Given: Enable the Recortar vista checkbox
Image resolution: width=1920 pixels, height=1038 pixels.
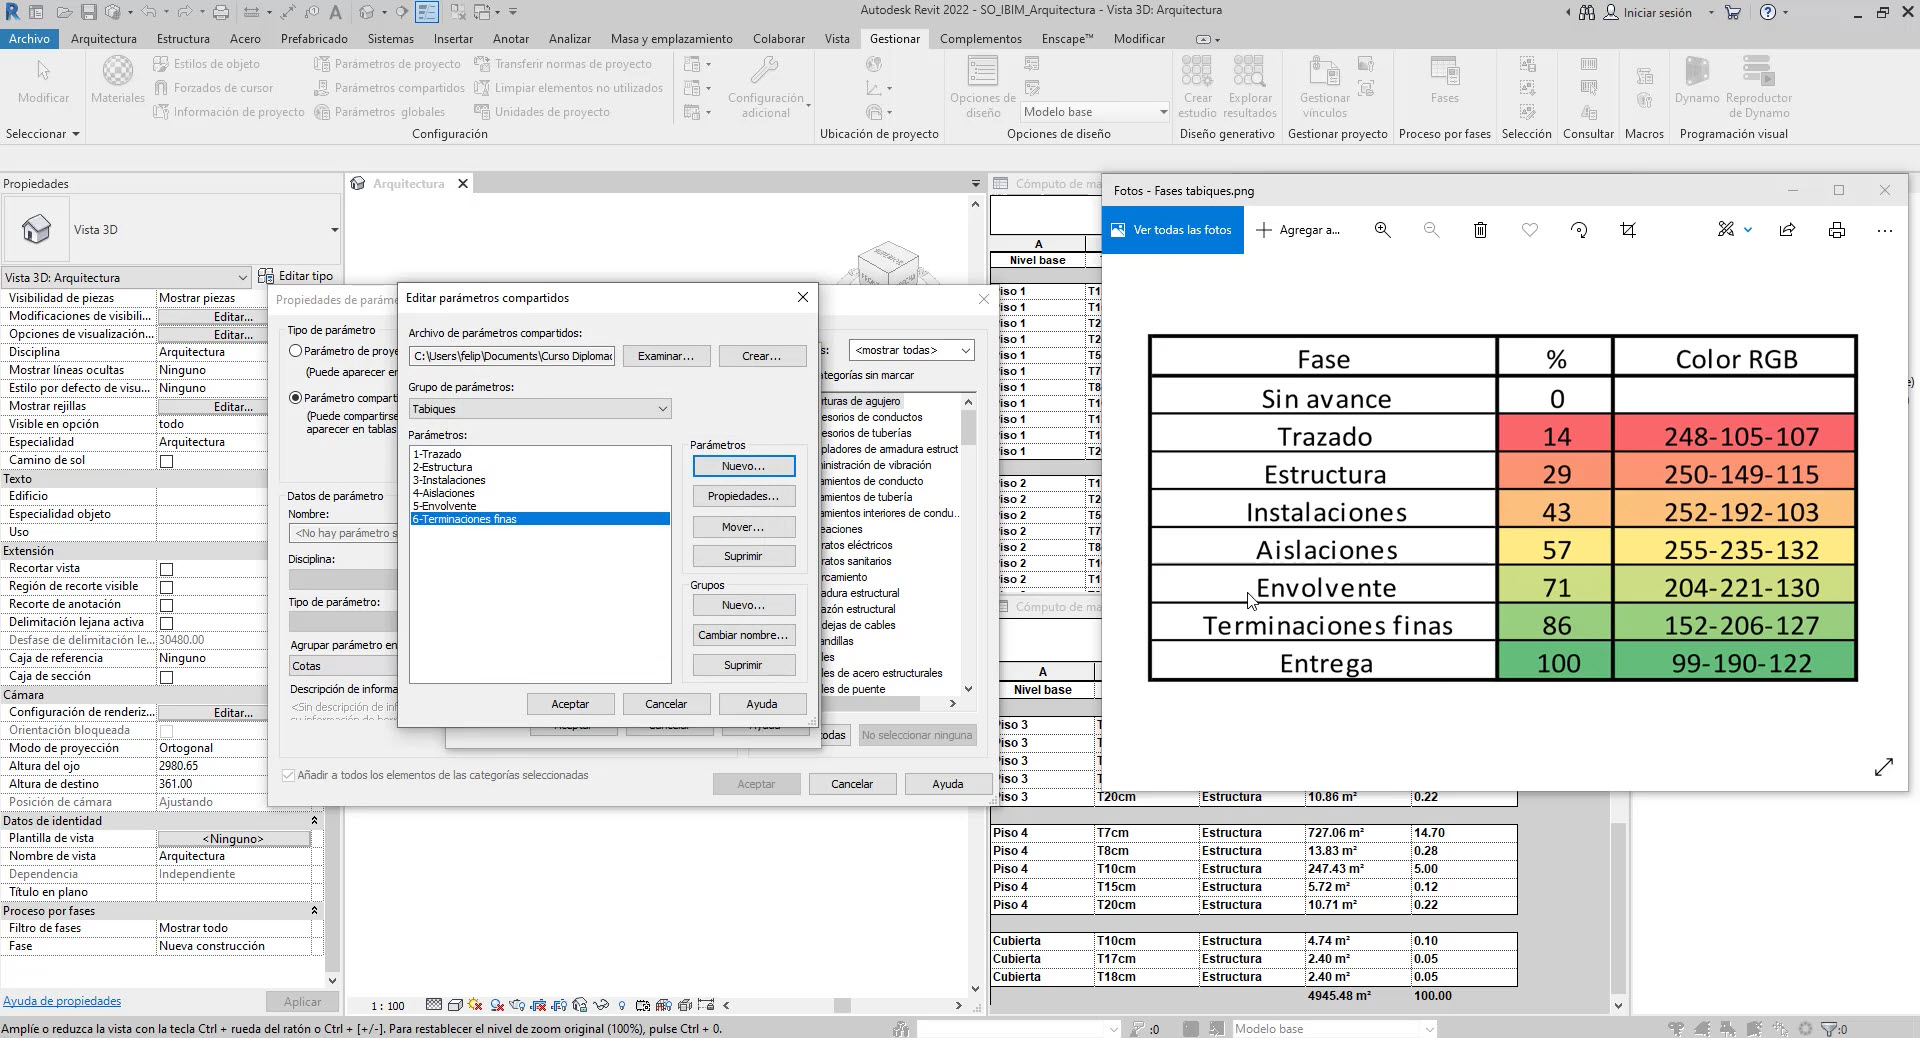Looking at the screenshot, I should pyautogui.click(x=167, y=569).
